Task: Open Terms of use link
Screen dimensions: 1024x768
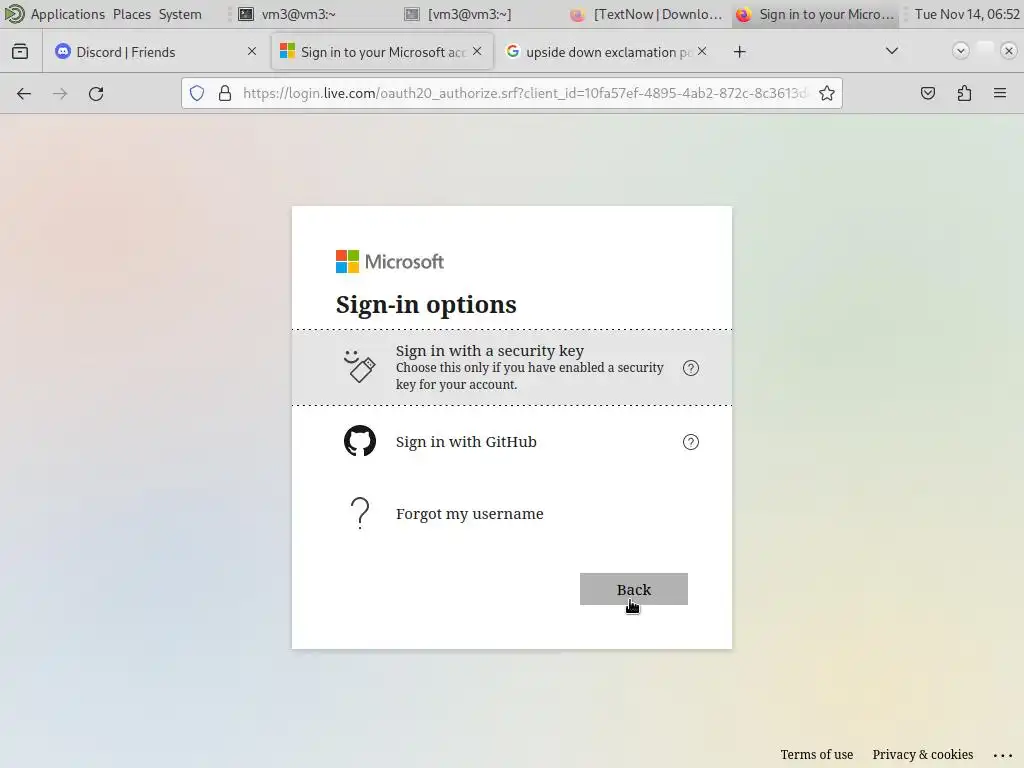Action: [x=816, y=754]
